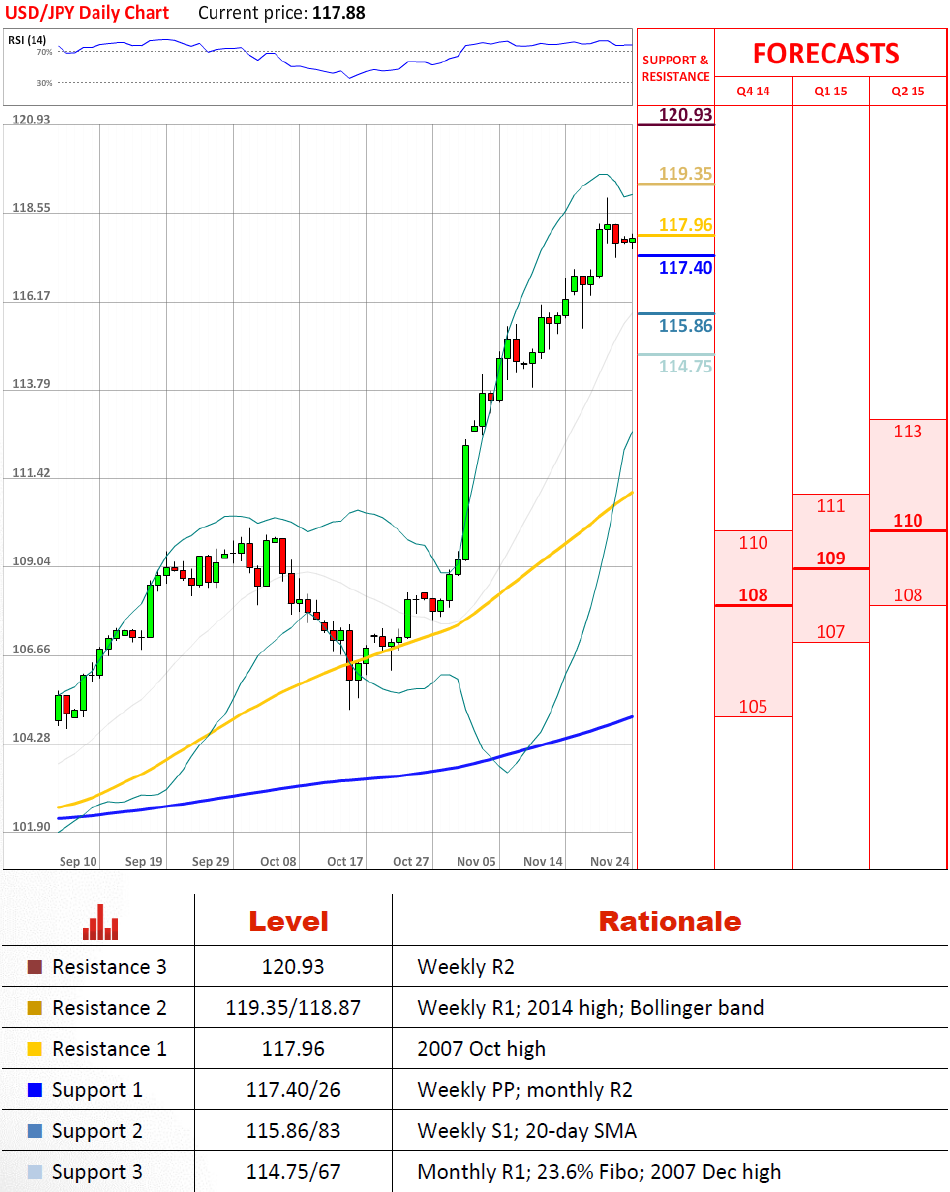Click the Resistance 3 dark red color swatch
950x1192 pixels.
(x=34, y=967)
